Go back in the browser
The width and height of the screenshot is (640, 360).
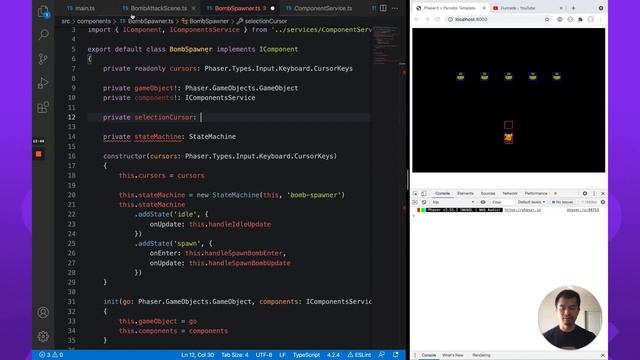(x=417, y=19)
